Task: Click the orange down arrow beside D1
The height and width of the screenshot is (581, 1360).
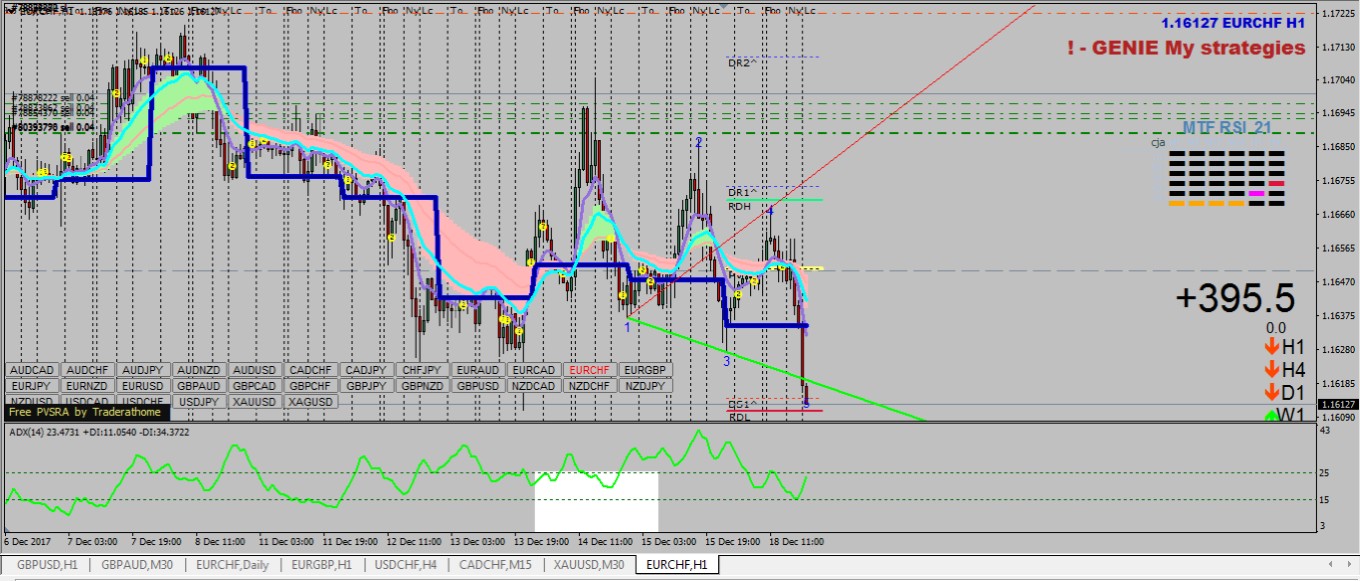Action: (x=1271, y=393)
